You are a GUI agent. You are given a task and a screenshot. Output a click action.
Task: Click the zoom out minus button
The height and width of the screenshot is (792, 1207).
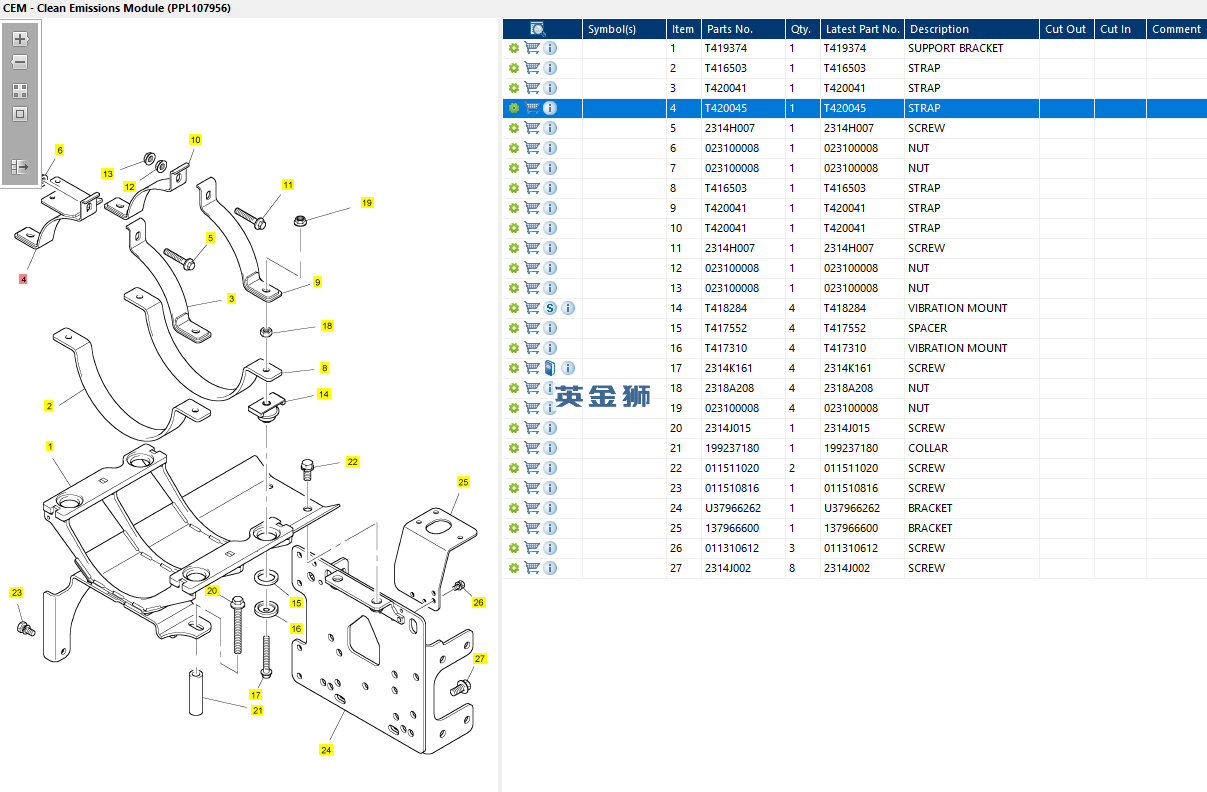pos(19,62)
